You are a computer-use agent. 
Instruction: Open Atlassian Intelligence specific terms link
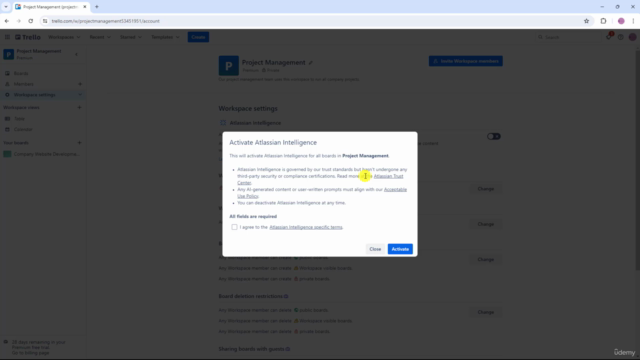pos(306,227)
